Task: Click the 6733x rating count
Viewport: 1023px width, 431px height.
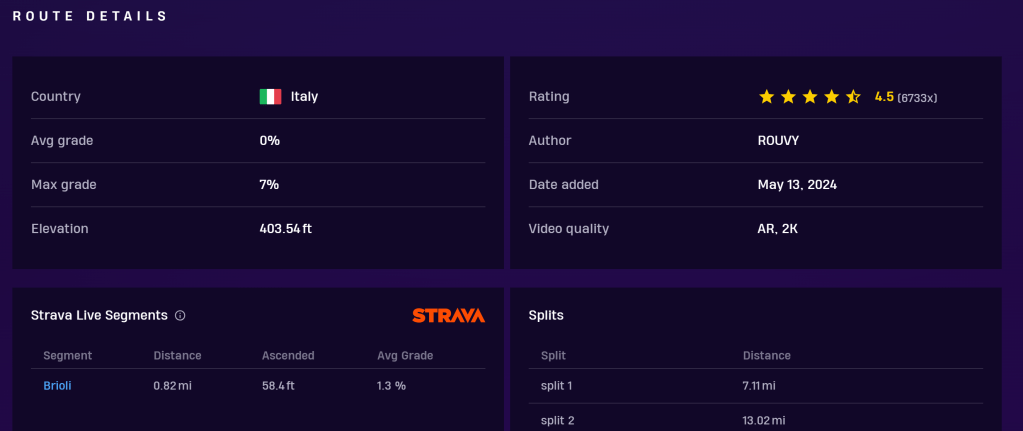Action: (917, 98)
